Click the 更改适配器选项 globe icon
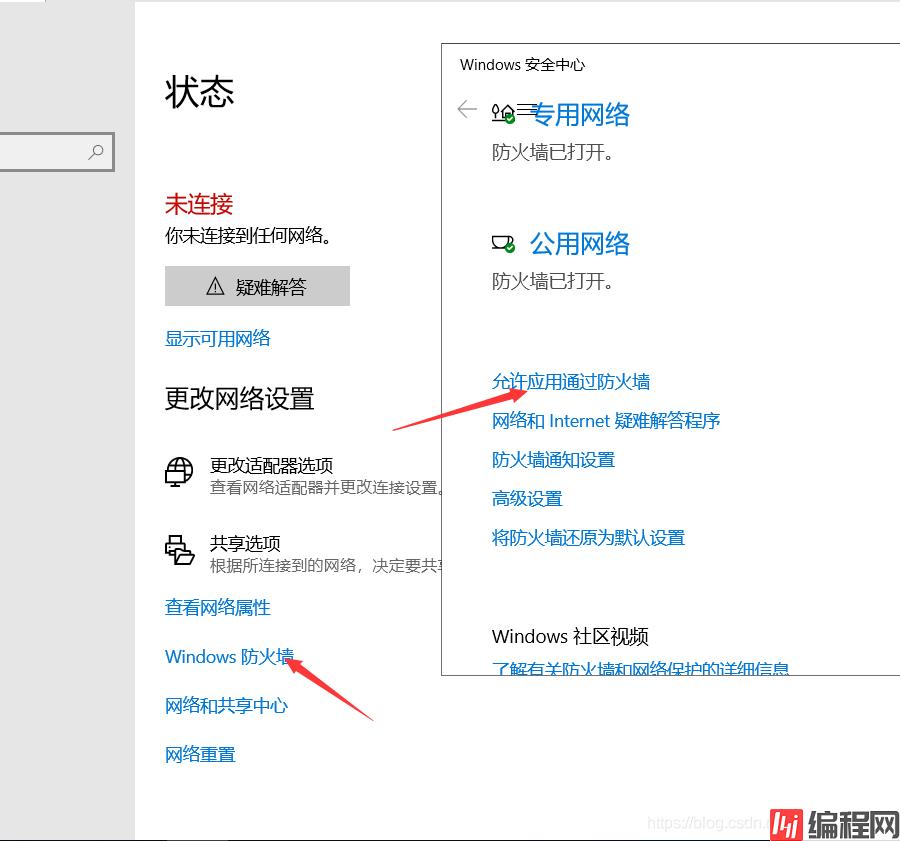 coord(179,471)
